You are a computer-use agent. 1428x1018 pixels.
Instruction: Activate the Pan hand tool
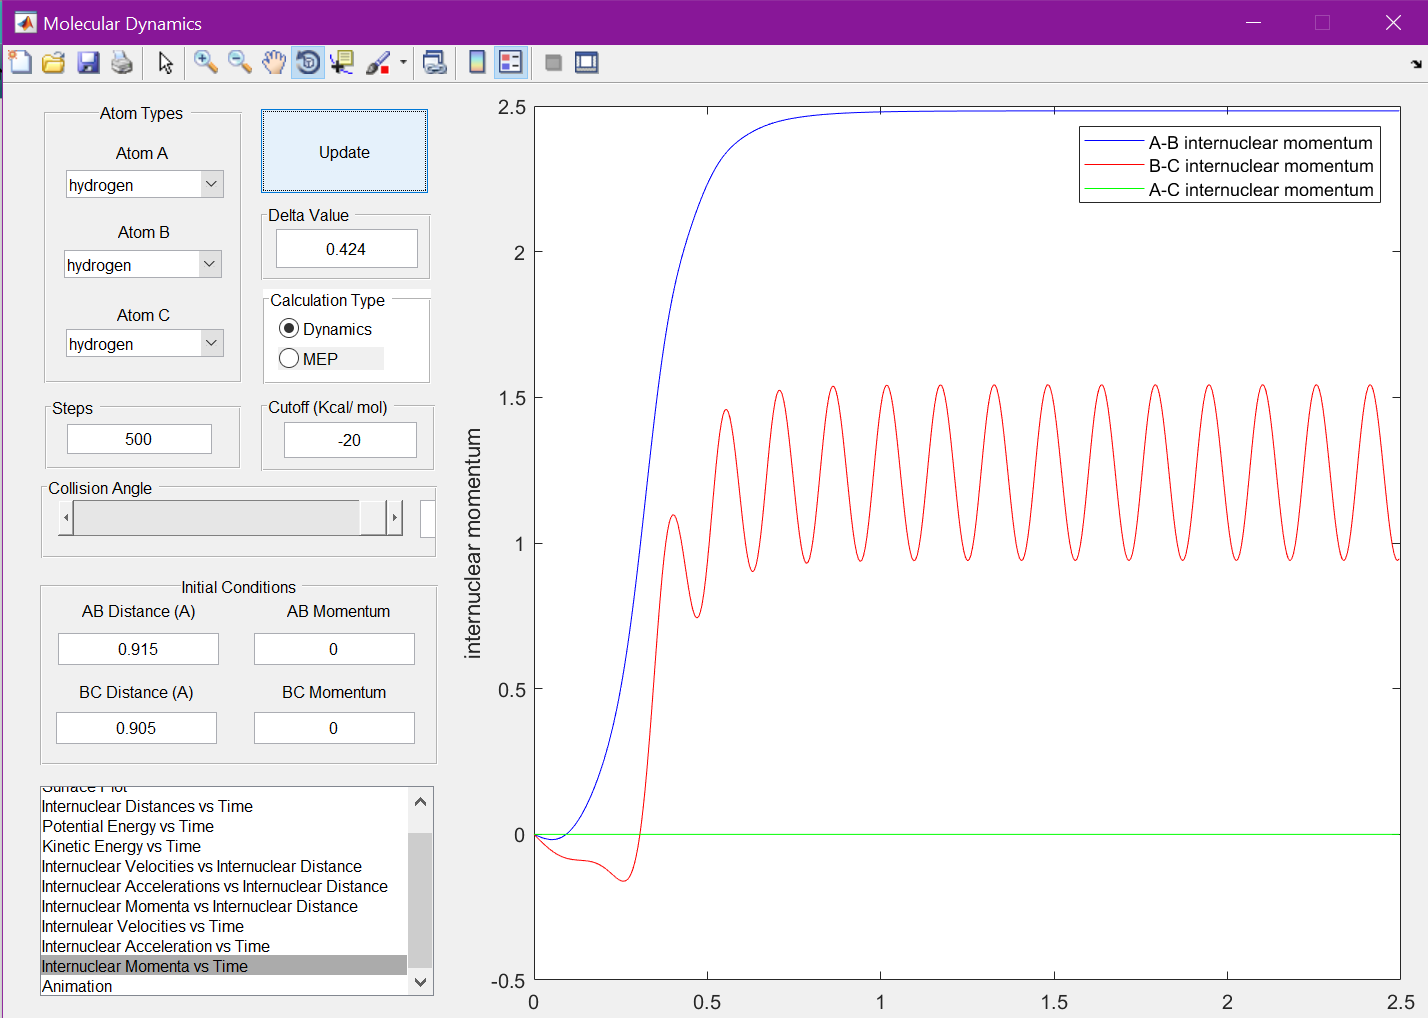click(274, 63)
